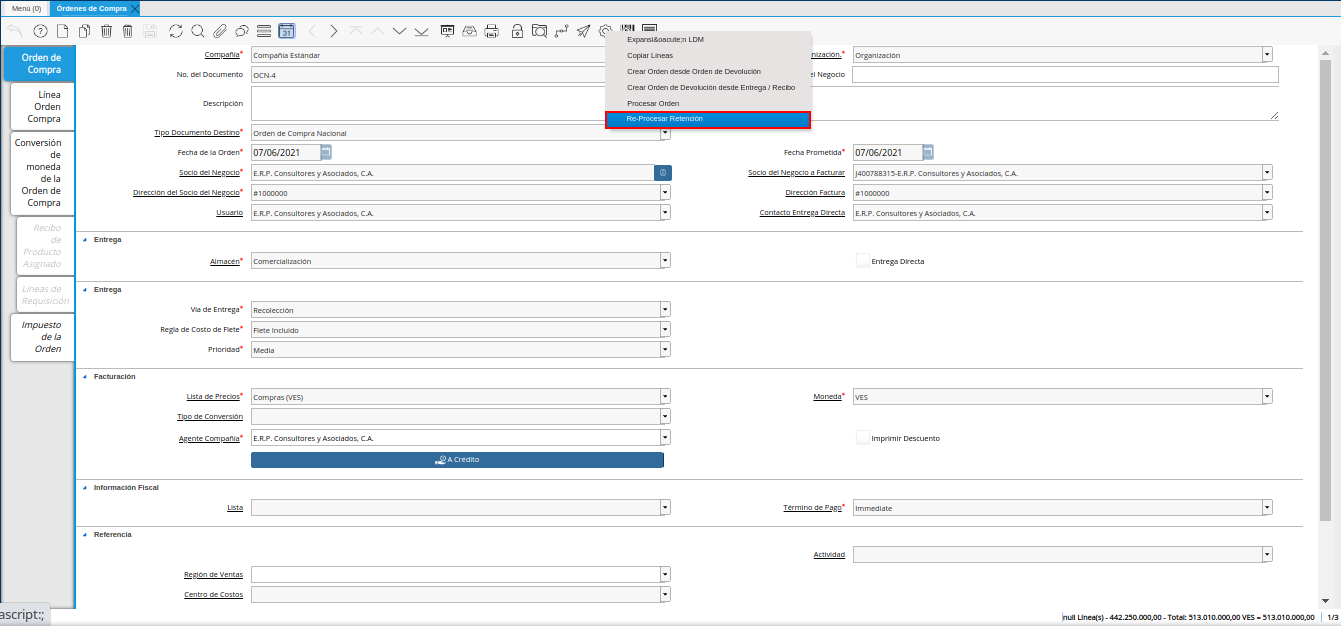Click the Print printer icon
This screenshot has width=1341, height=626.
(x=491, y=31)
